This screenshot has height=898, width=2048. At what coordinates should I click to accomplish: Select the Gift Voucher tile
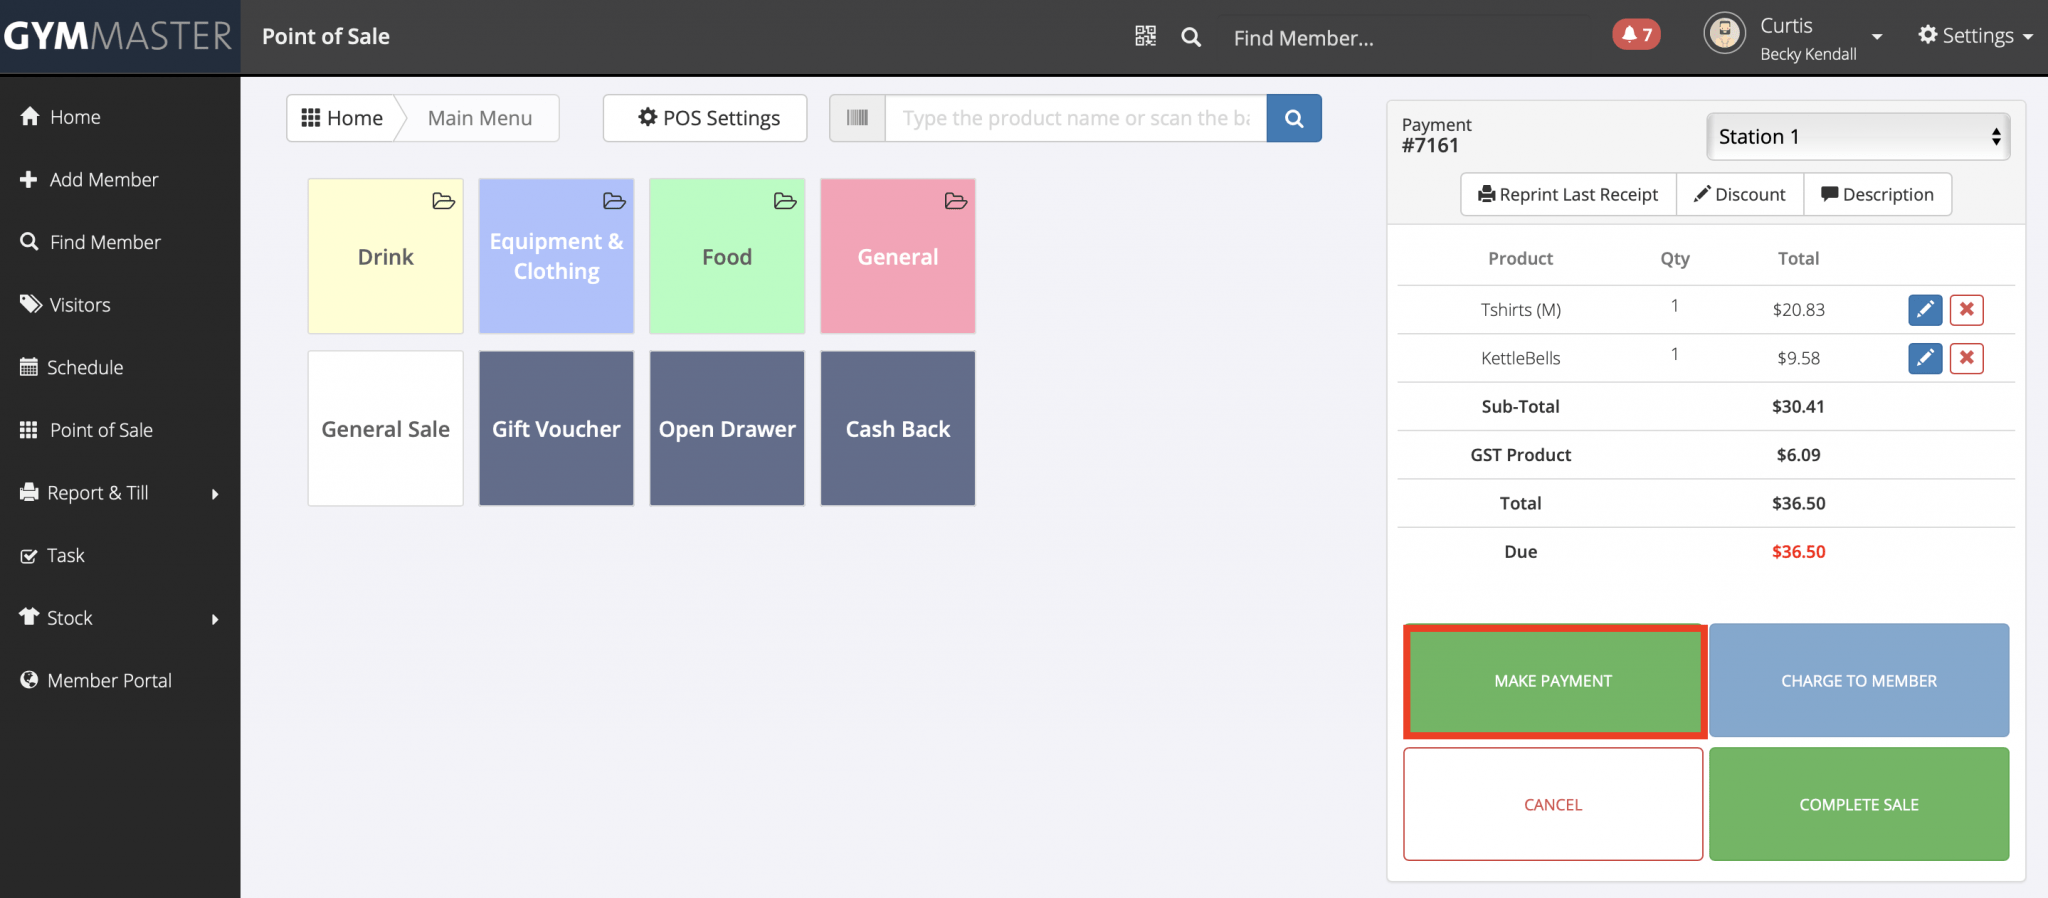[556, 428]
